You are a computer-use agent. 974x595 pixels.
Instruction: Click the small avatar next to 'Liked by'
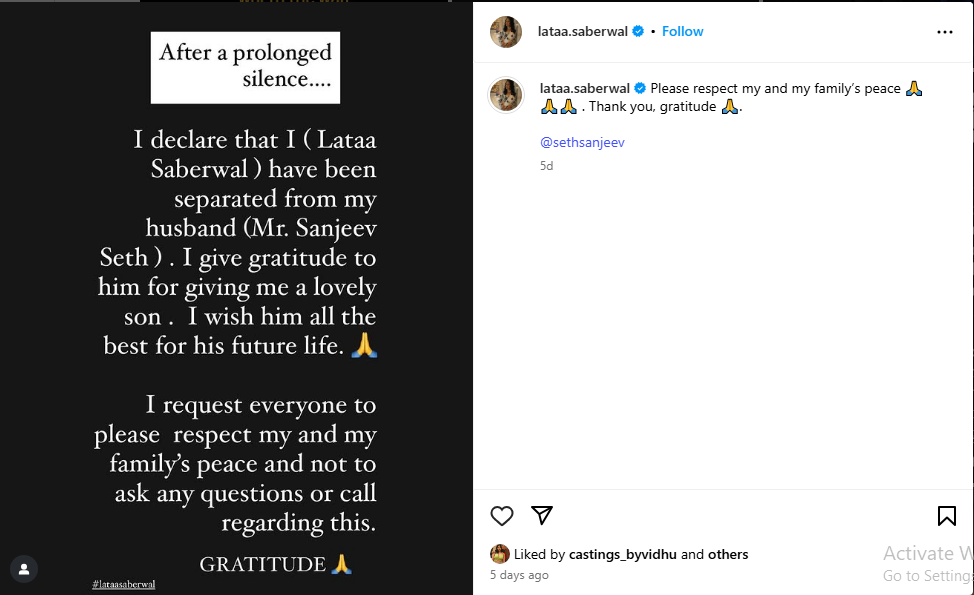(499, 554)
